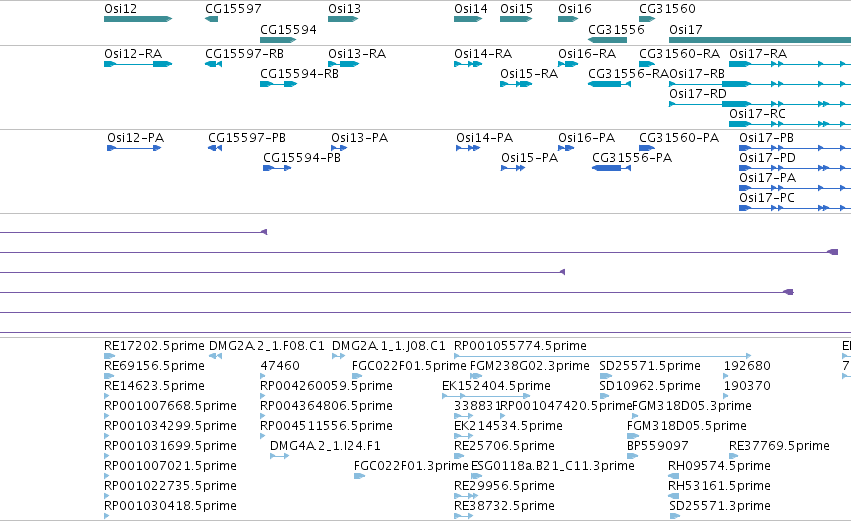Viewport: 851px width, 521px height.
Task: Select the 47460 feature label
Action: 280,366
